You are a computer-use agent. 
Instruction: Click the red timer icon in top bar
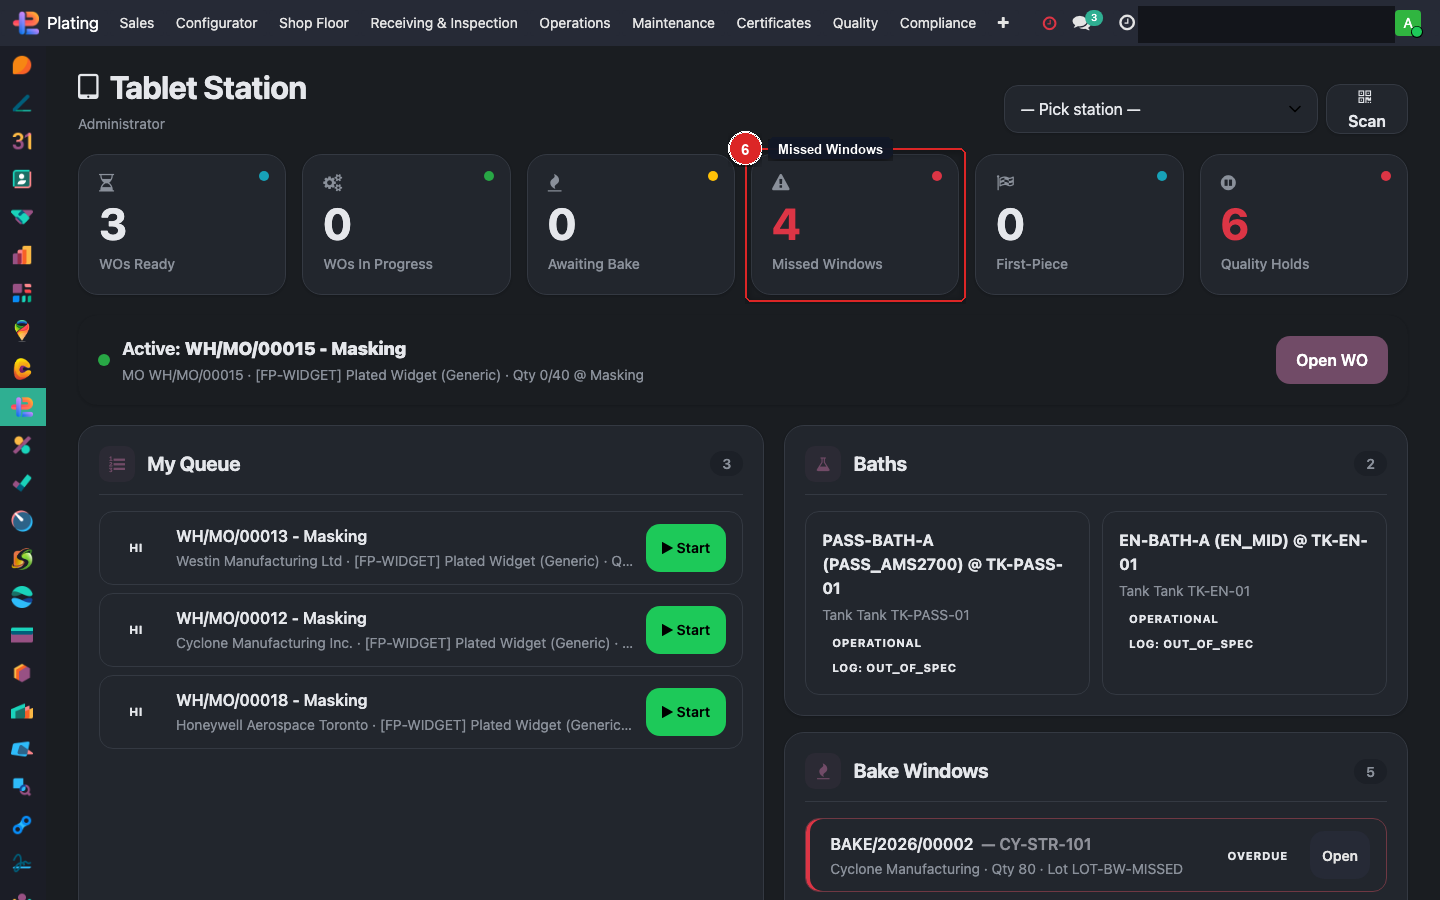point(1049,23)
